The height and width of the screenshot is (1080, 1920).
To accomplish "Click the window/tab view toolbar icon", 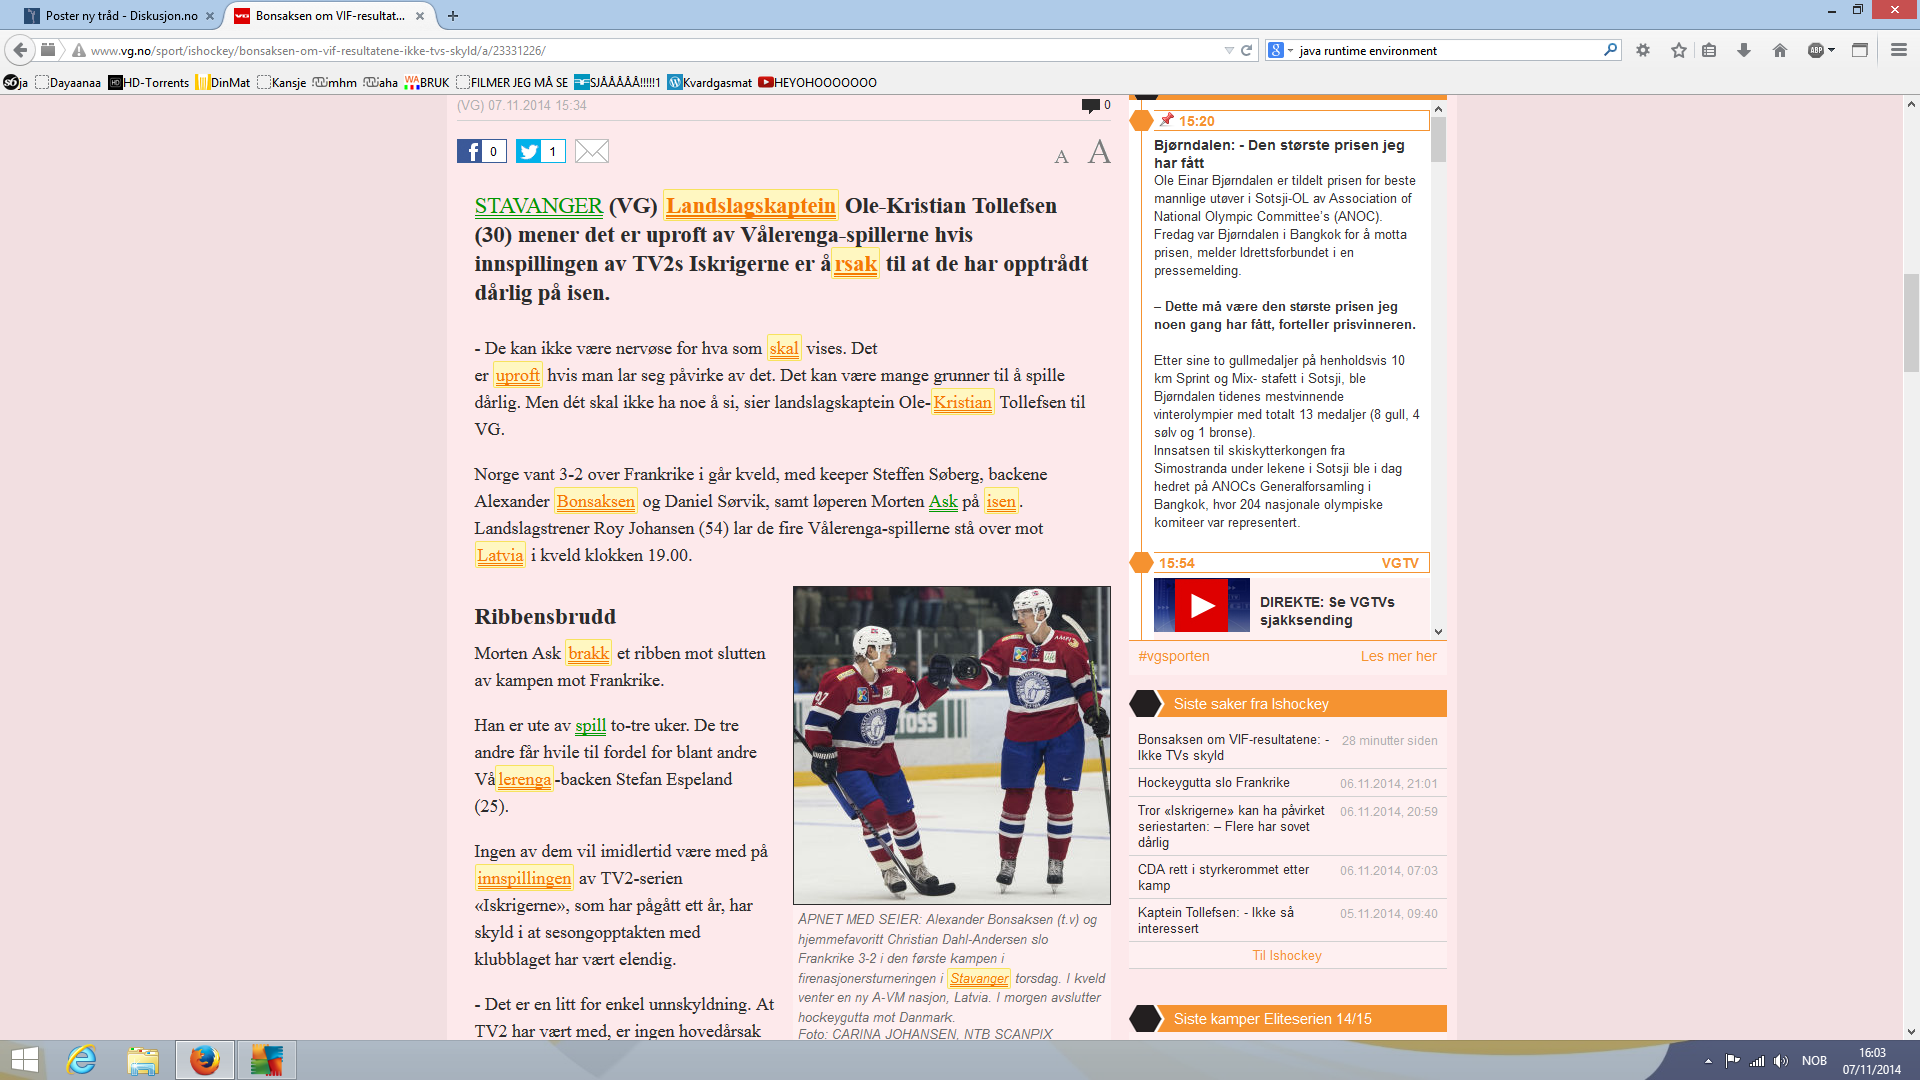I will pyautogui.click(x=1860, y=50).
